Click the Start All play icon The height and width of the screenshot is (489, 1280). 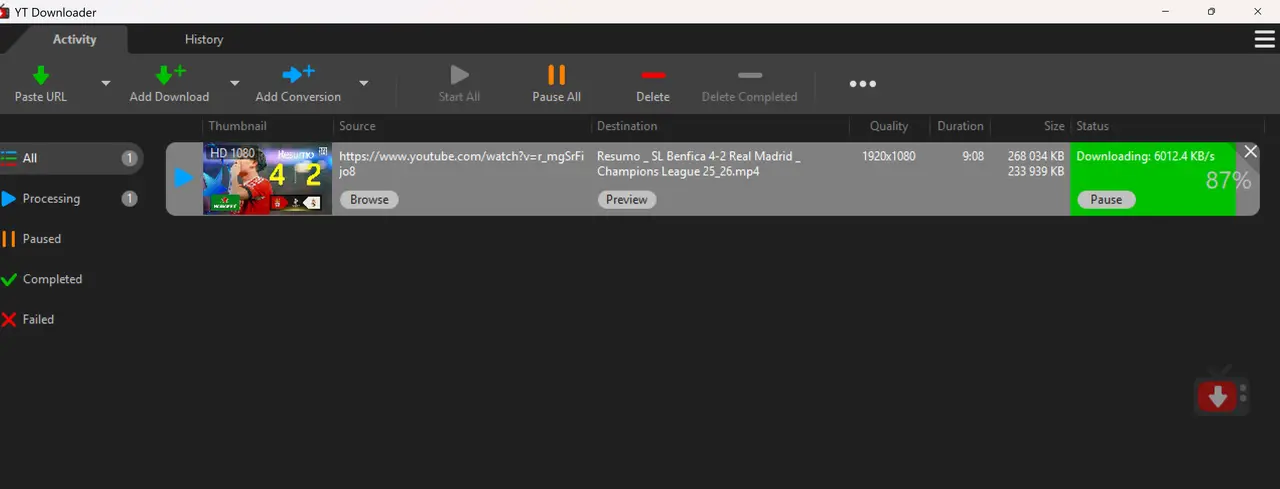(x=459, y=74)
